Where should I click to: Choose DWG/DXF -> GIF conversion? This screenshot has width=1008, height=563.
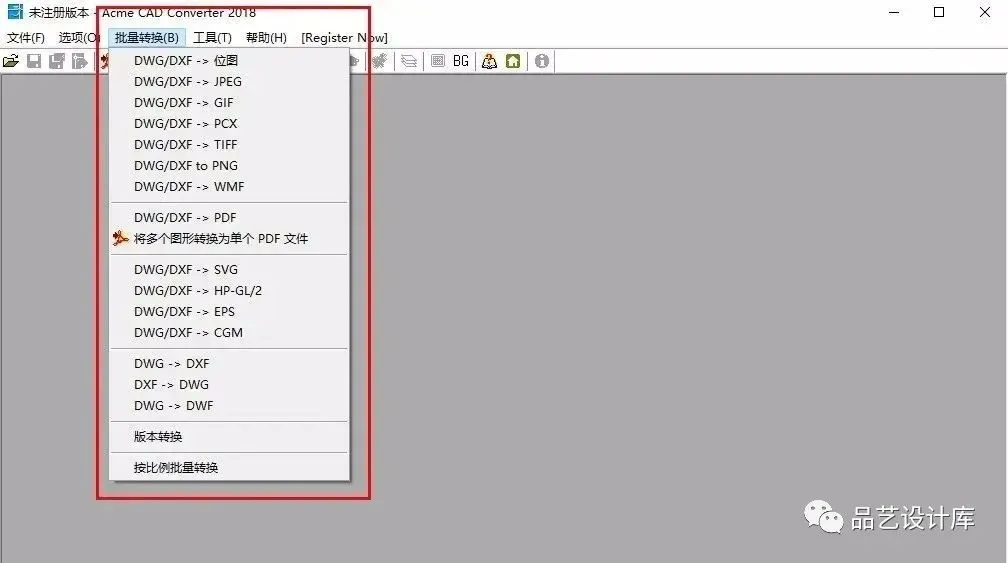[229, 103]
